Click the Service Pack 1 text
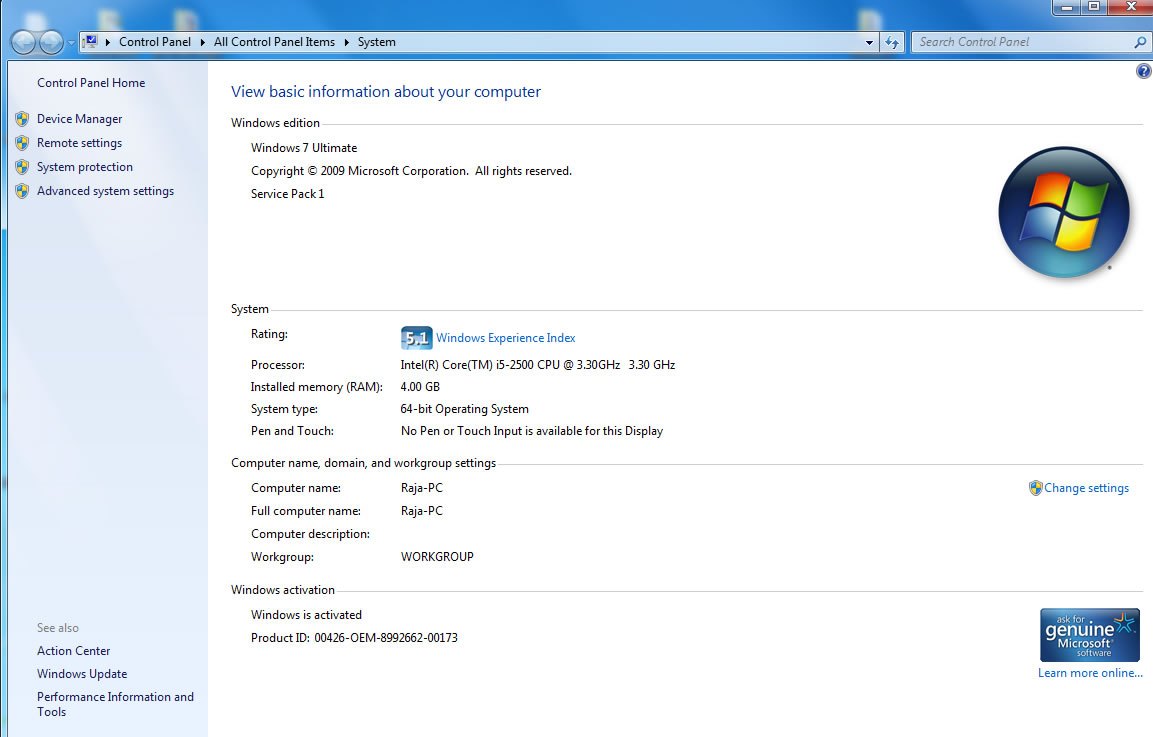The image size is (1153, 737). click(x=288, y=194)
